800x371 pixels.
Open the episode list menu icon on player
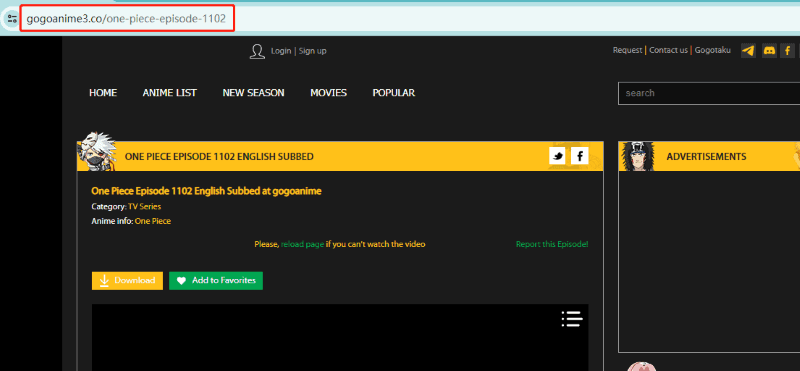point(572,319)
